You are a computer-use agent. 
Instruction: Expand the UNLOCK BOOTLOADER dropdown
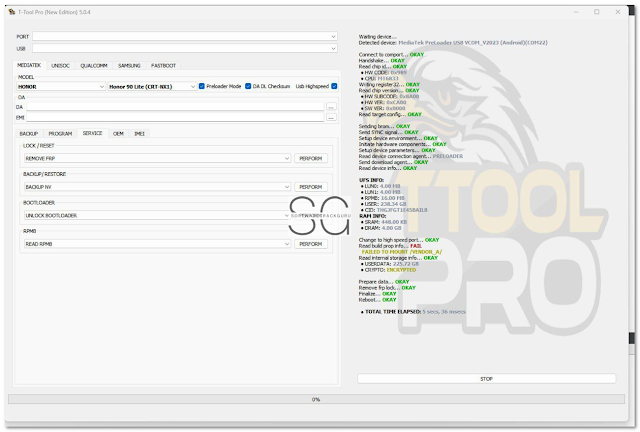(x=157, y=215)
